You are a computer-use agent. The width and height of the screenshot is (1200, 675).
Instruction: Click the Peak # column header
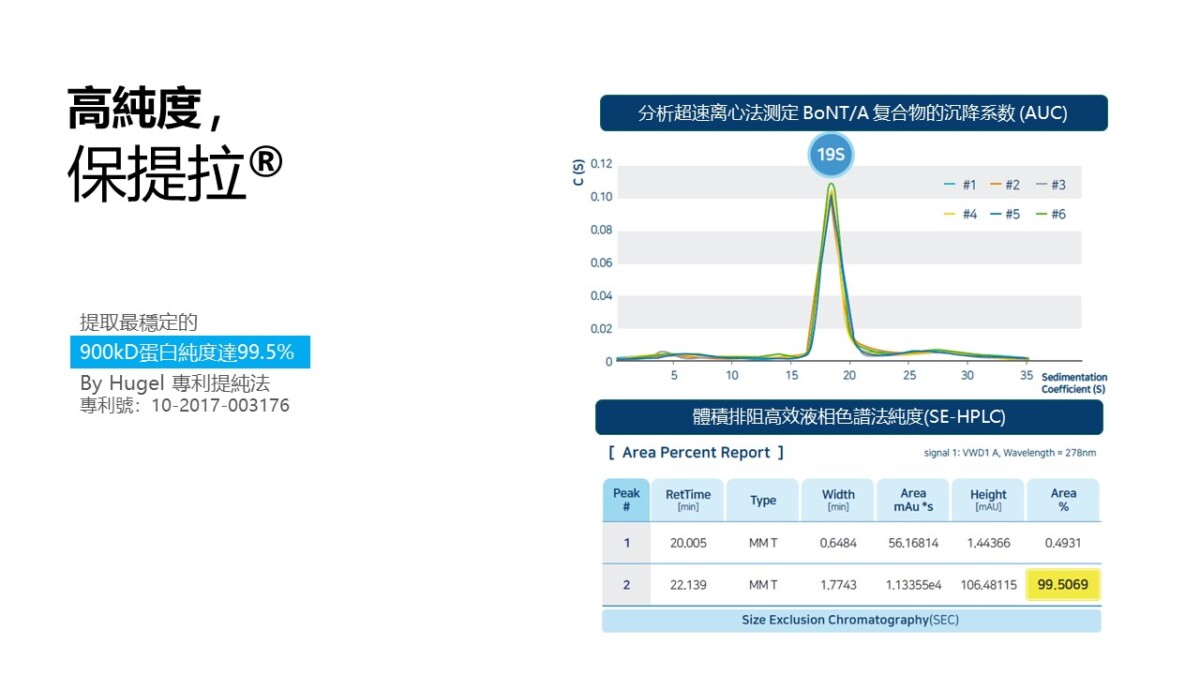(626, 500)
